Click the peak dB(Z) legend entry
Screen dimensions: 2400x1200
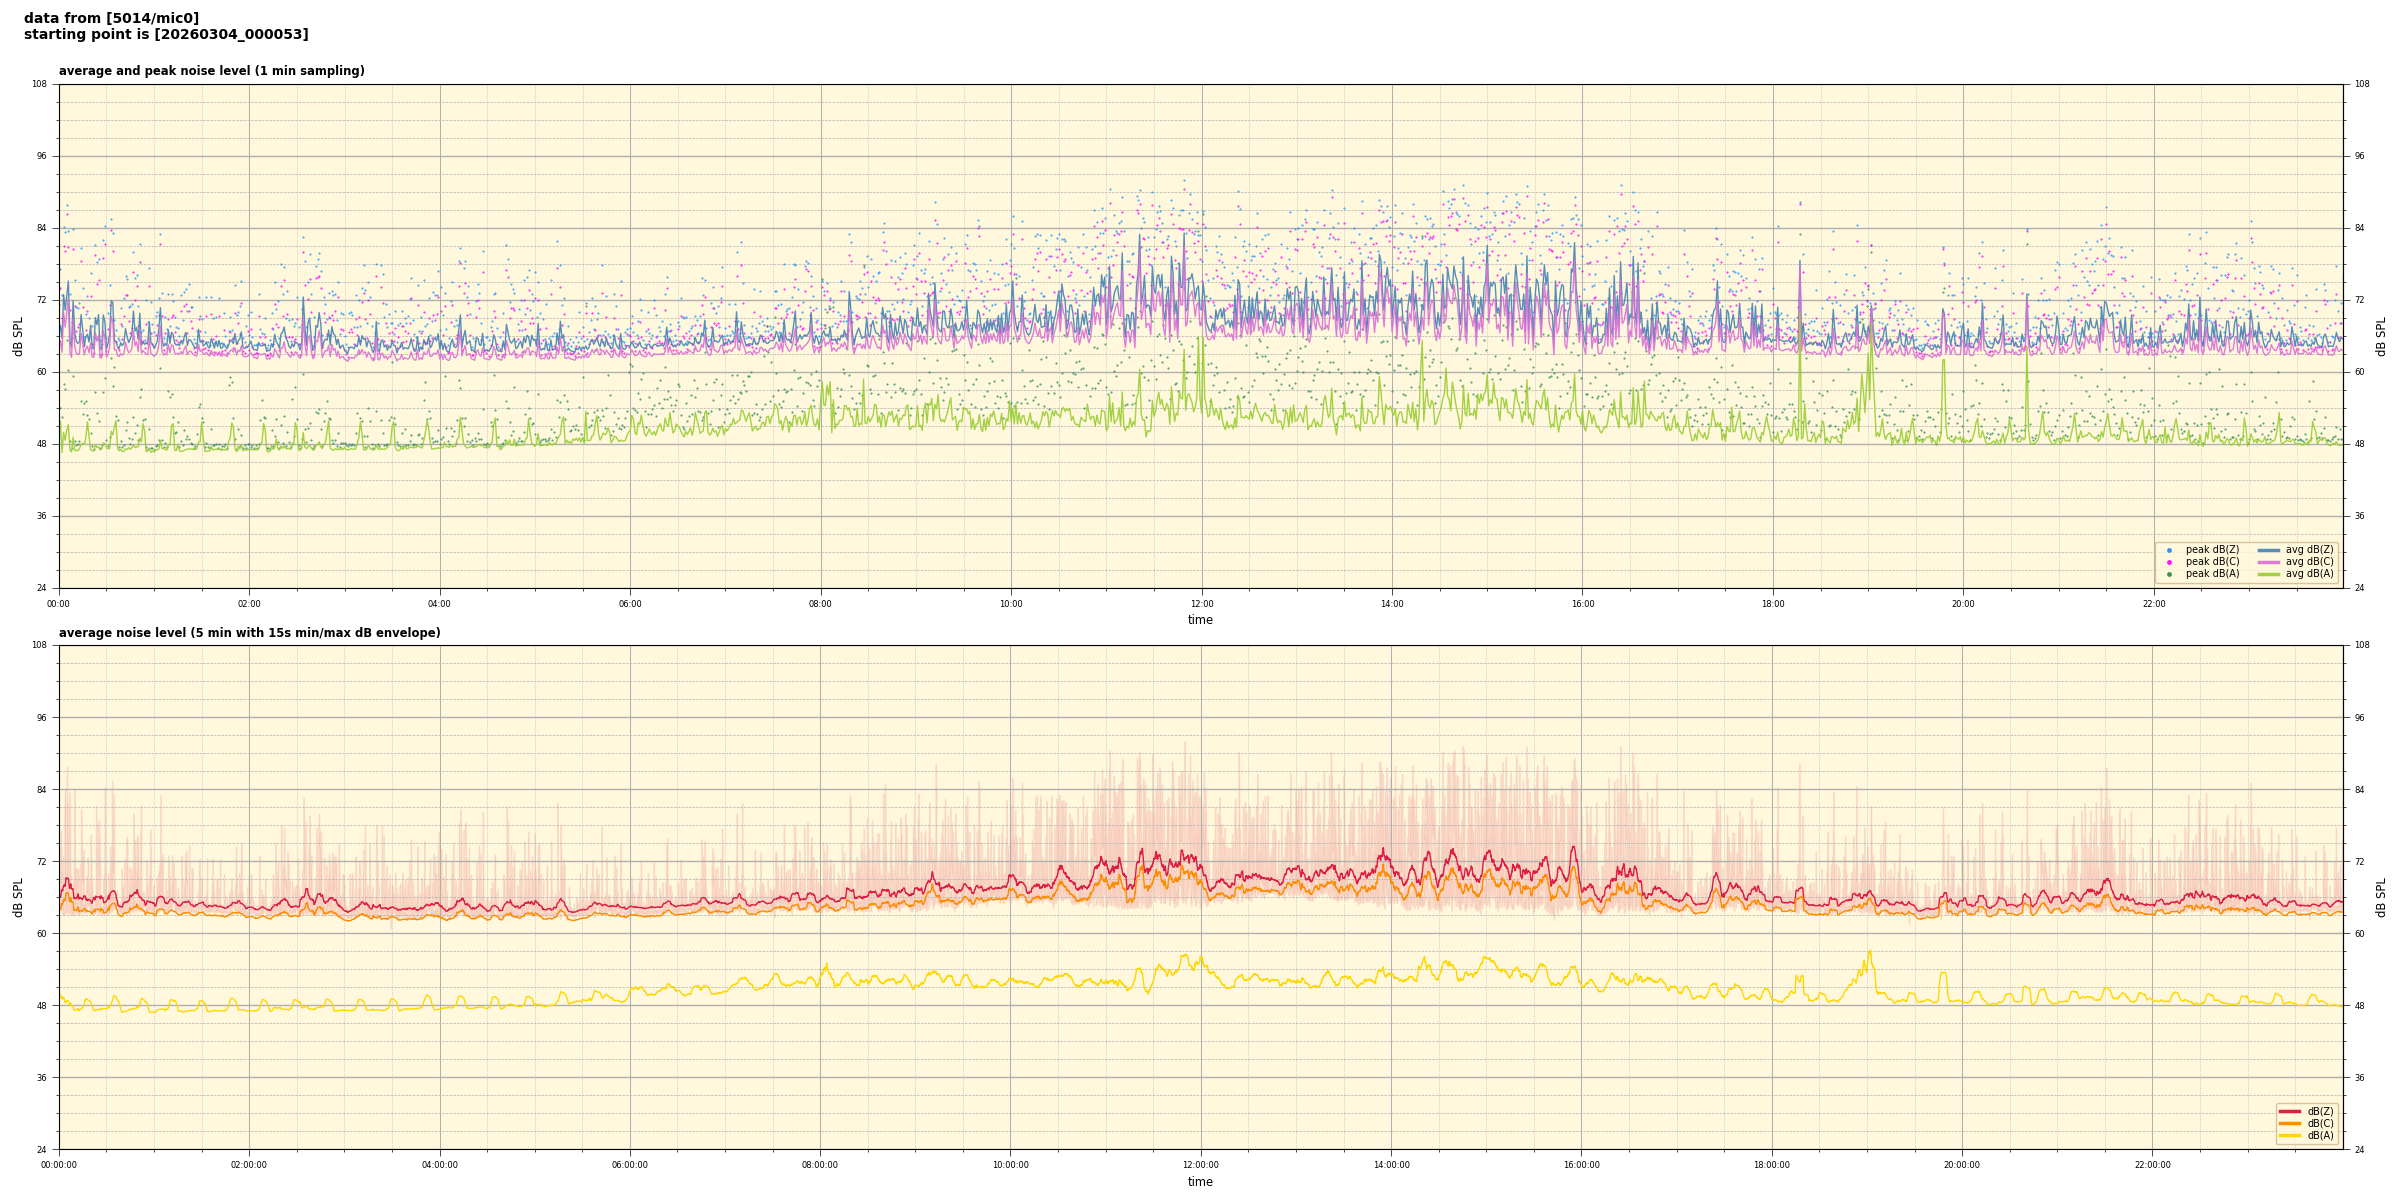2211,550
